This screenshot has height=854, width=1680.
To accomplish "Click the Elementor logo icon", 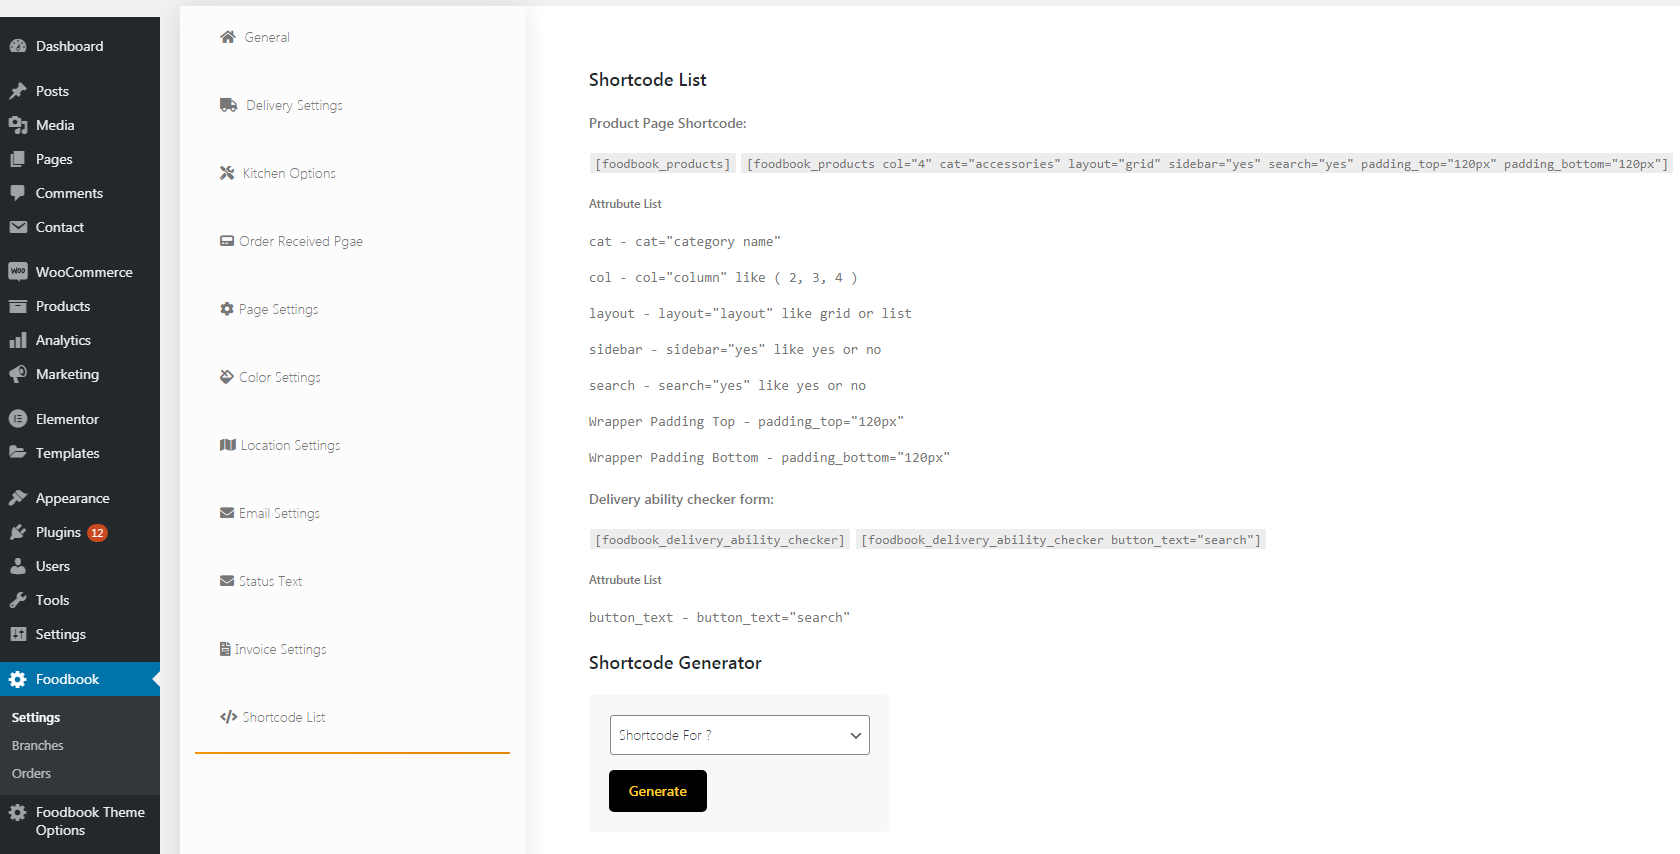I will click(x=18, y=419).
